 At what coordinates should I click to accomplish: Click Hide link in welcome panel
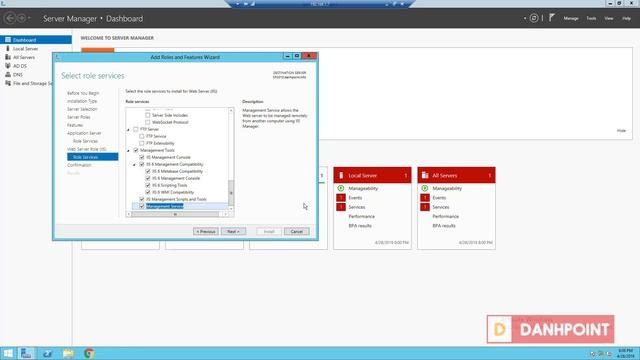(x=621, y=131)
